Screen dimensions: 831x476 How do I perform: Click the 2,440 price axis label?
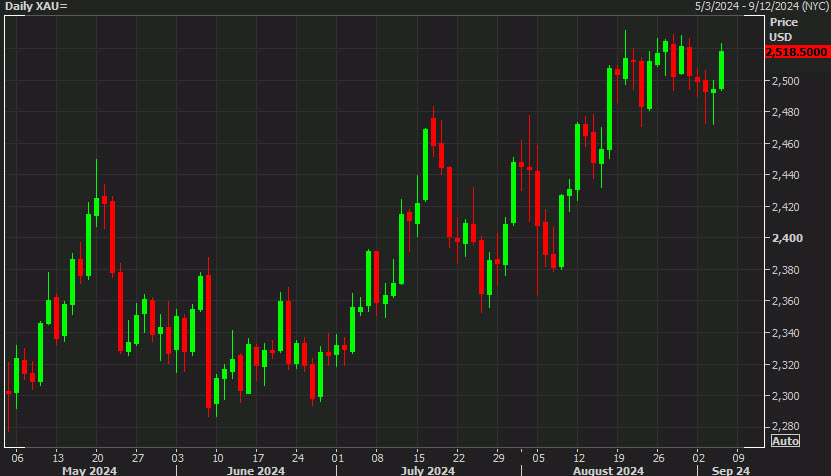[x=786, y=175]
